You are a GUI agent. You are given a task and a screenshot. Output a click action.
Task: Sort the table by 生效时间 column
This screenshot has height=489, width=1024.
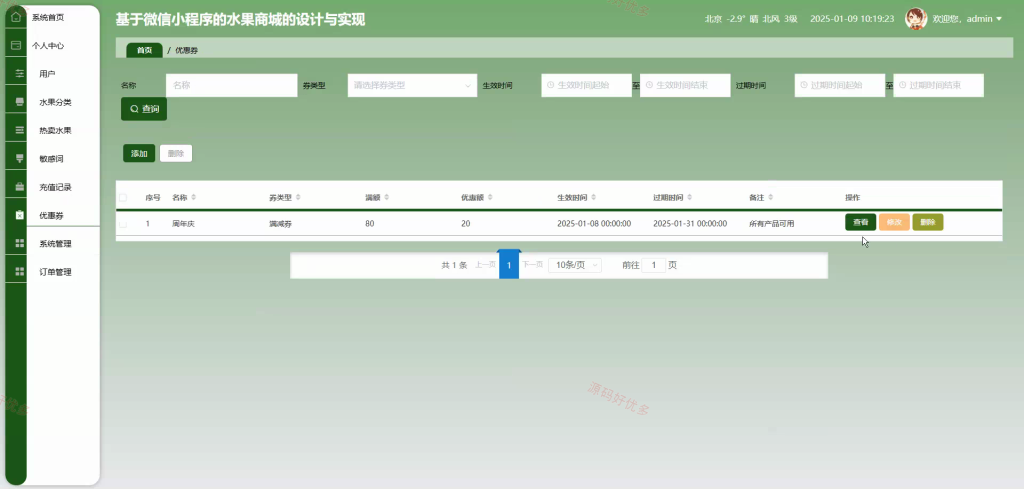coord(593,197)
